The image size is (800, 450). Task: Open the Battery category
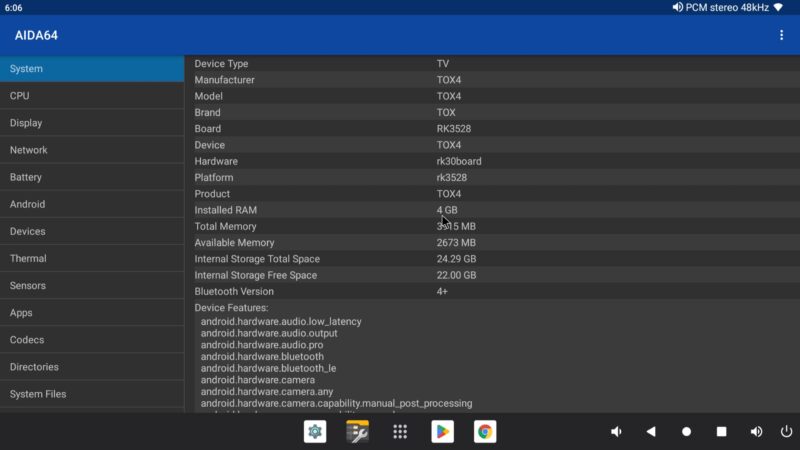92,177
